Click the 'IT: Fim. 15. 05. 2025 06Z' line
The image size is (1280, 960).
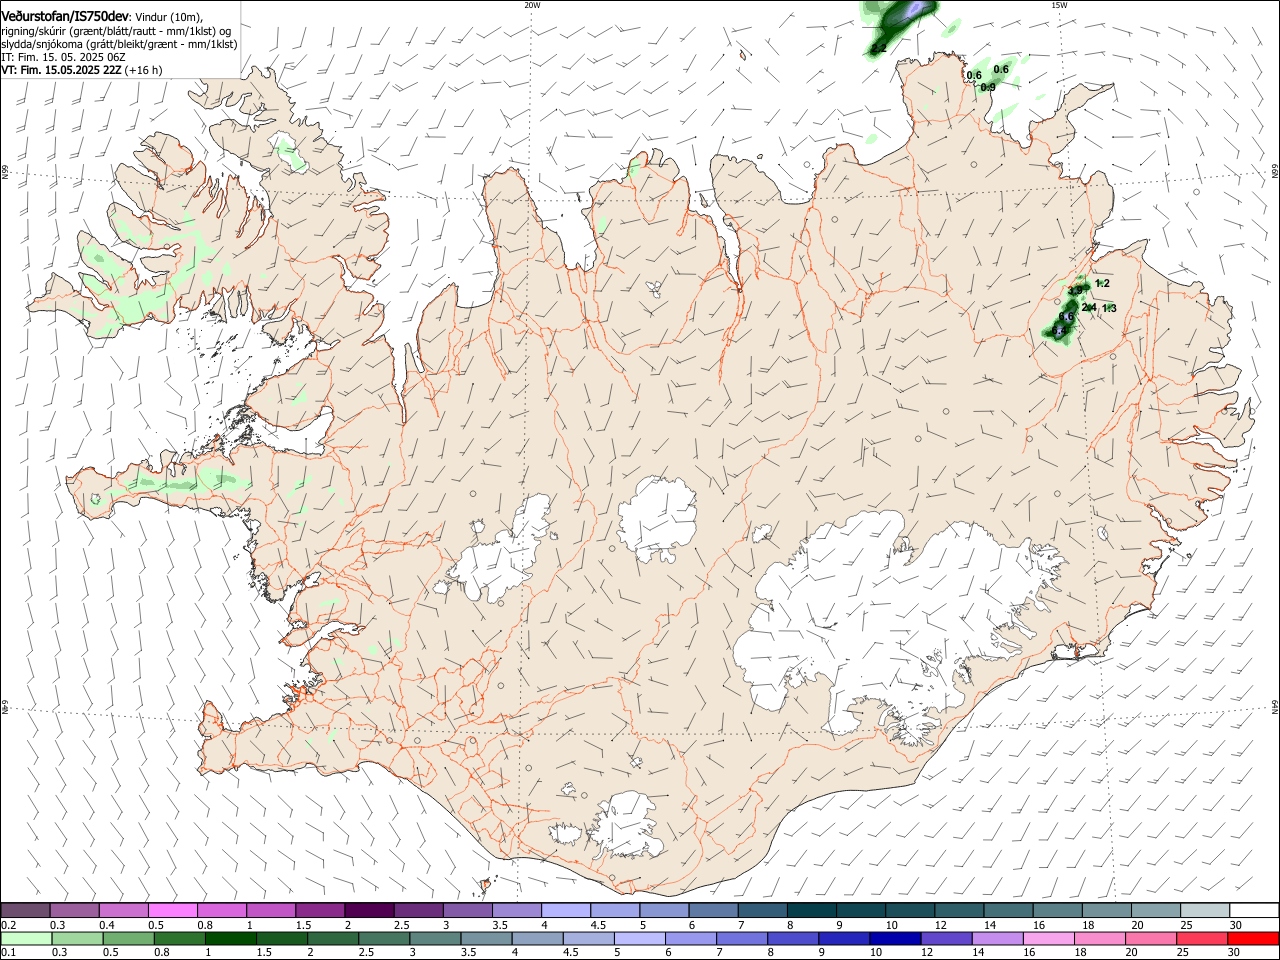pyautogui.click(x=63, y=57)
